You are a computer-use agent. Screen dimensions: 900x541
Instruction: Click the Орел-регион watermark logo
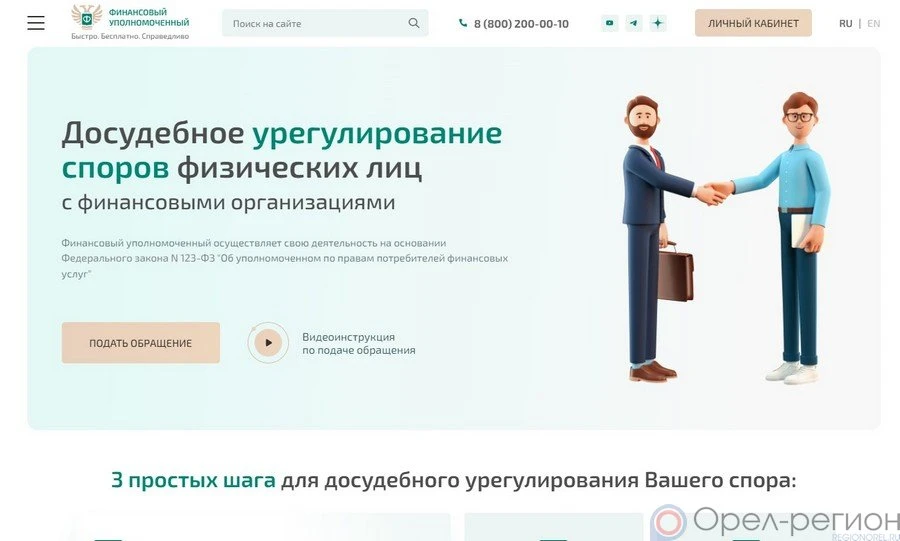[x=775, y=522]
